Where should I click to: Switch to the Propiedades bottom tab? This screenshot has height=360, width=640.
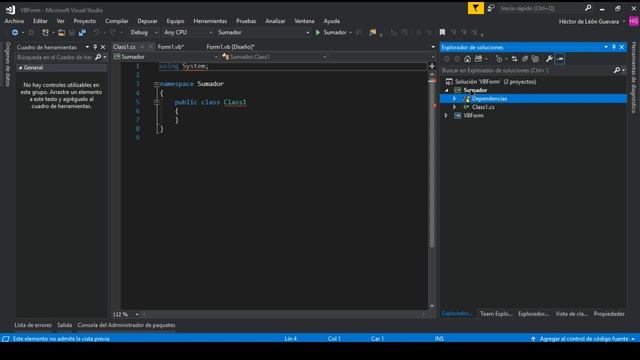[609, 314]
